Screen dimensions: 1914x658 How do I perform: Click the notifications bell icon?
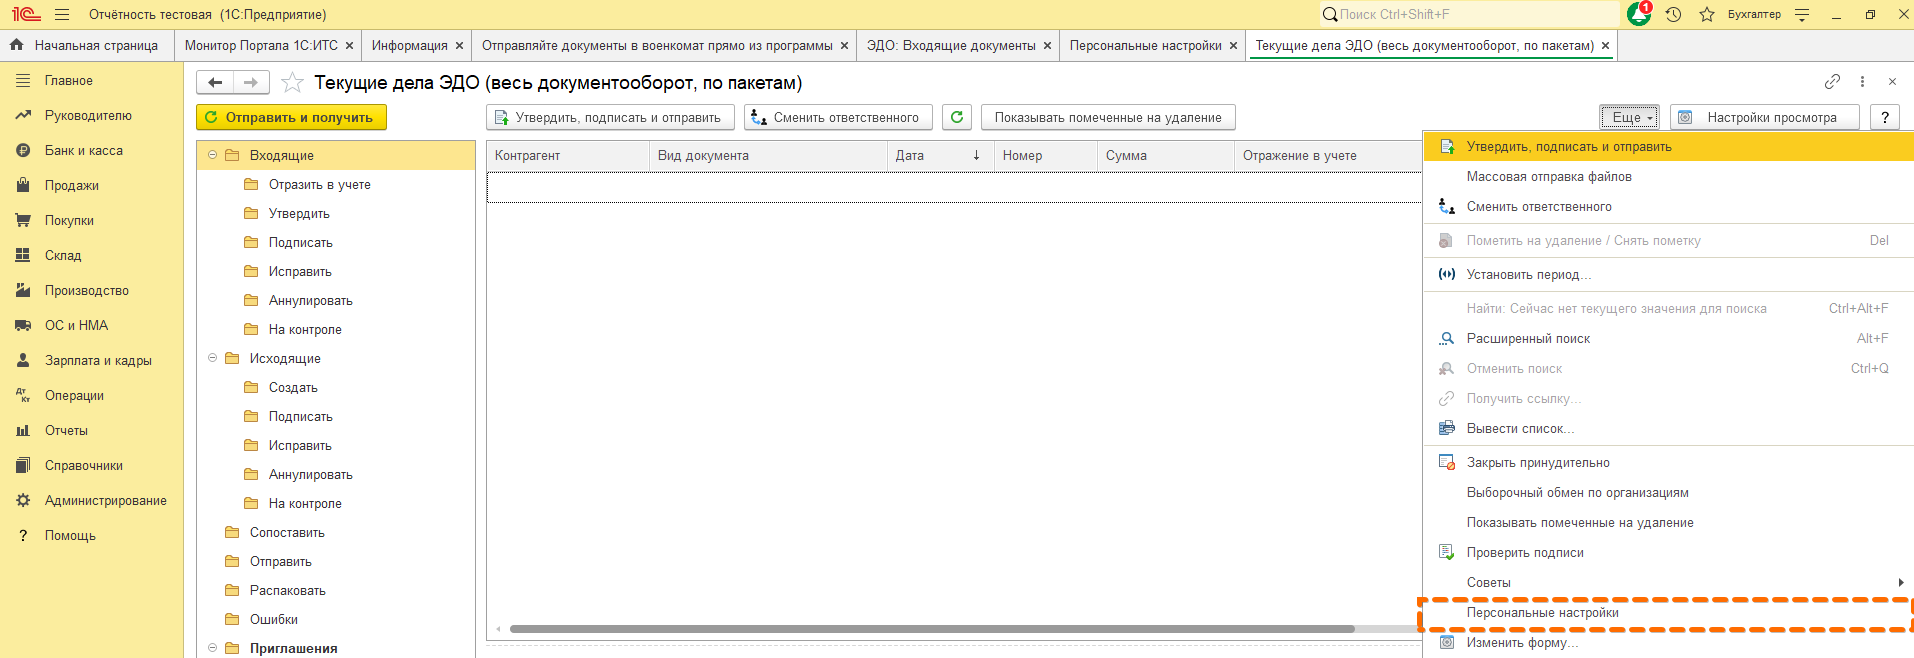point(1639,14)
